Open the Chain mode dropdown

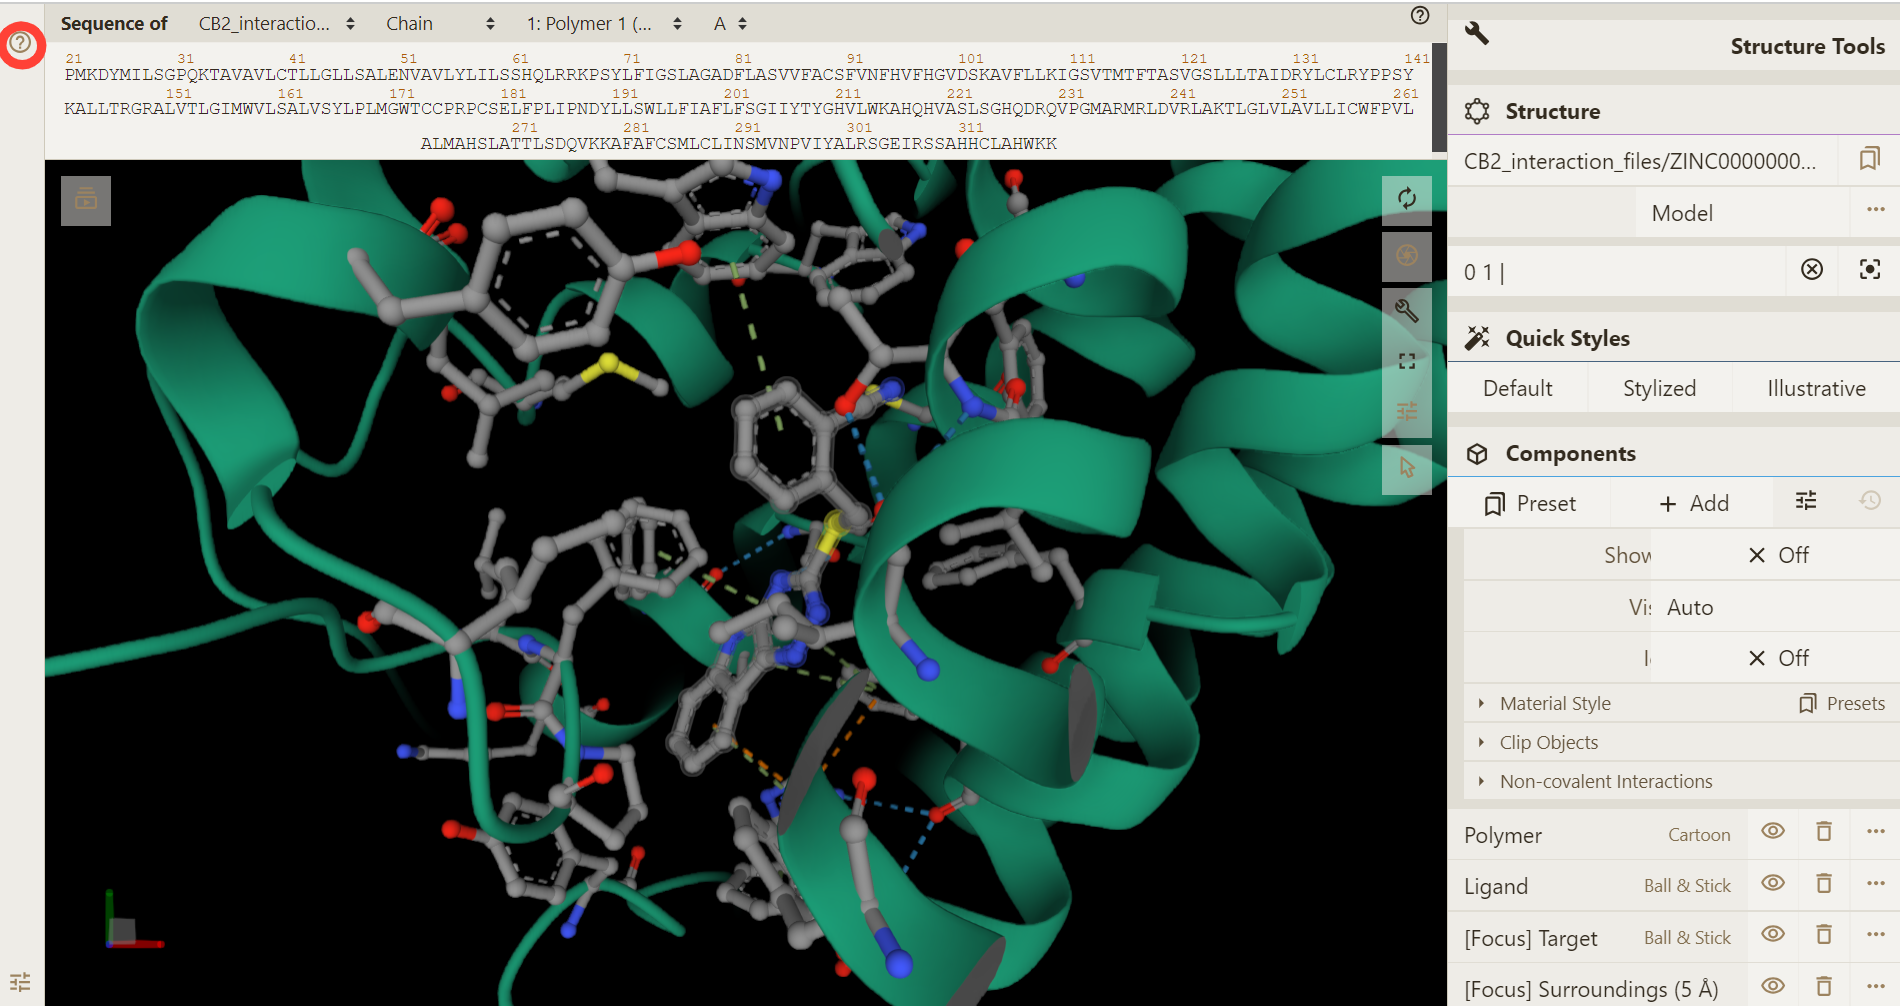pyautogui.click(x=440, y=24)
